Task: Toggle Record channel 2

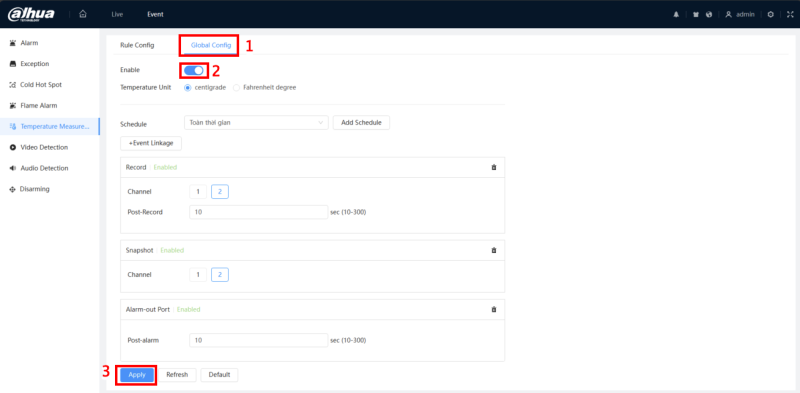Action: pyautogui.click(x=220, y=192)
